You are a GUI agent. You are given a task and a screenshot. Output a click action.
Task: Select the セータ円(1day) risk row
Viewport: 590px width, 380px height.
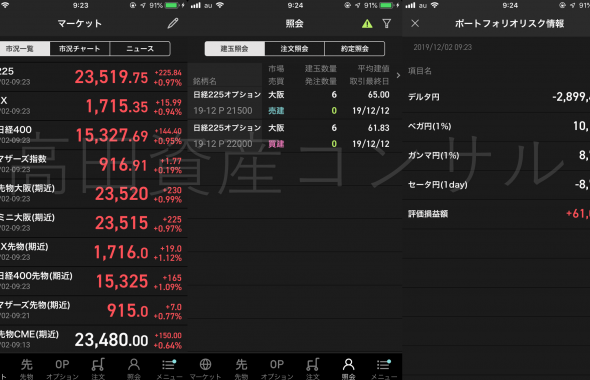(x=496, y=185)
